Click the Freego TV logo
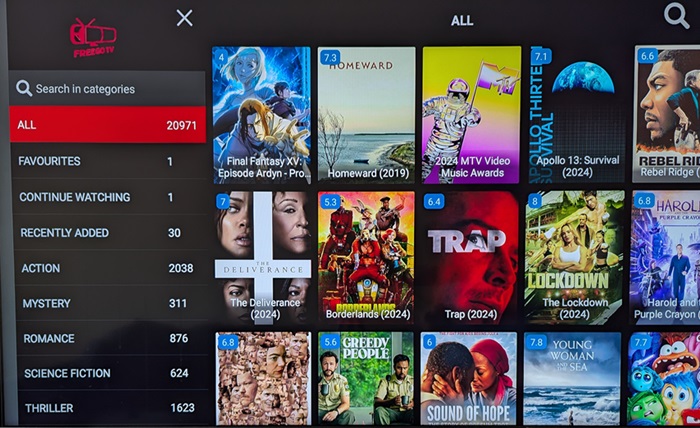Image resolution: width=700 pixels, height=428 pixels. pyautogui.click(x=93, y=37)
